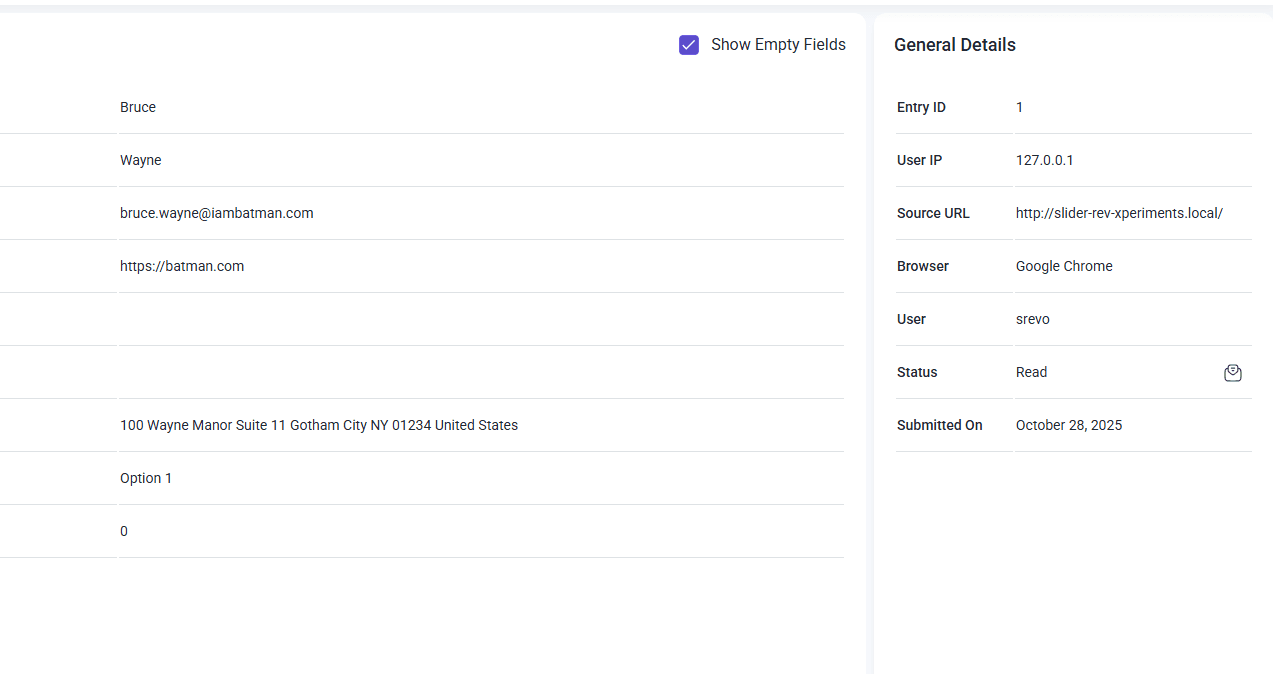Select the last name value Wayne
1273x674 pixels.
[x=140, y=160]
